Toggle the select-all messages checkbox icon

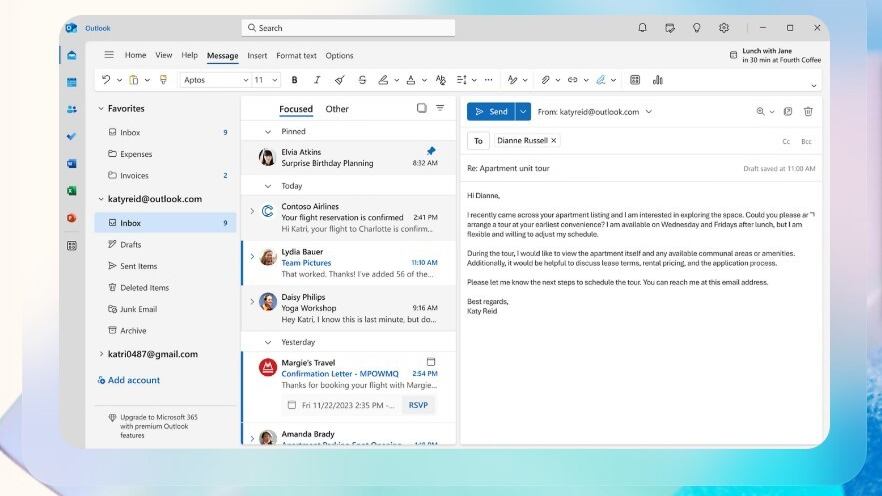pyautogui.click(x=421, y=108)
